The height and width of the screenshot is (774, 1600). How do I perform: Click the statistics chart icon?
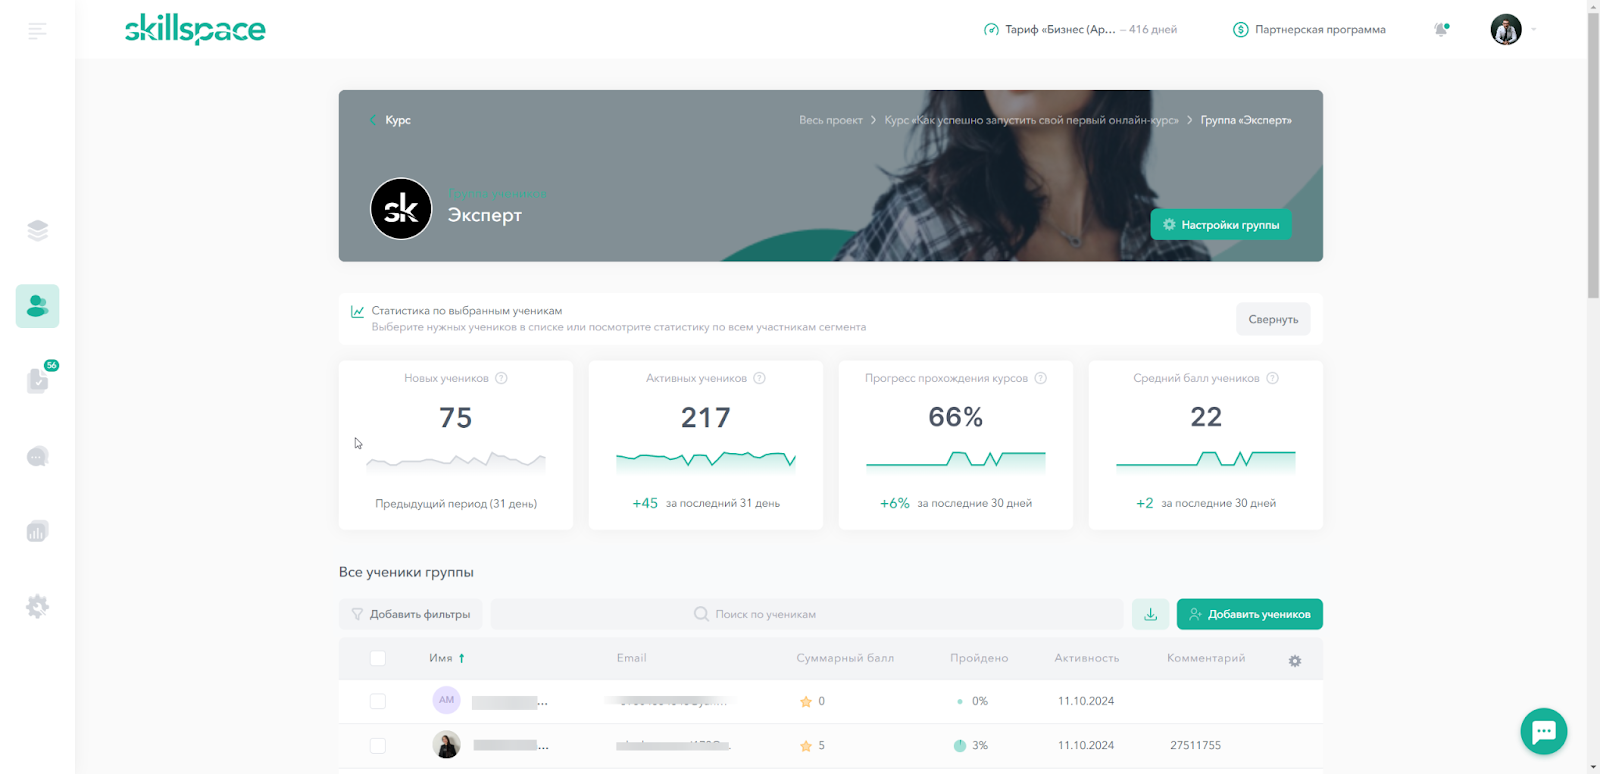[x=357, y=311]
